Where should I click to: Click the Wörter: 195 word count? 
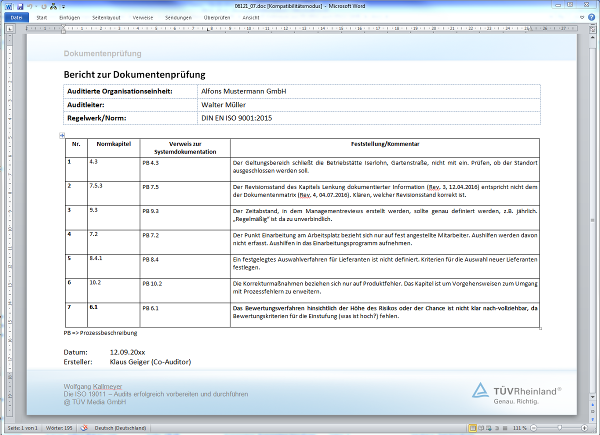(59, 429)
